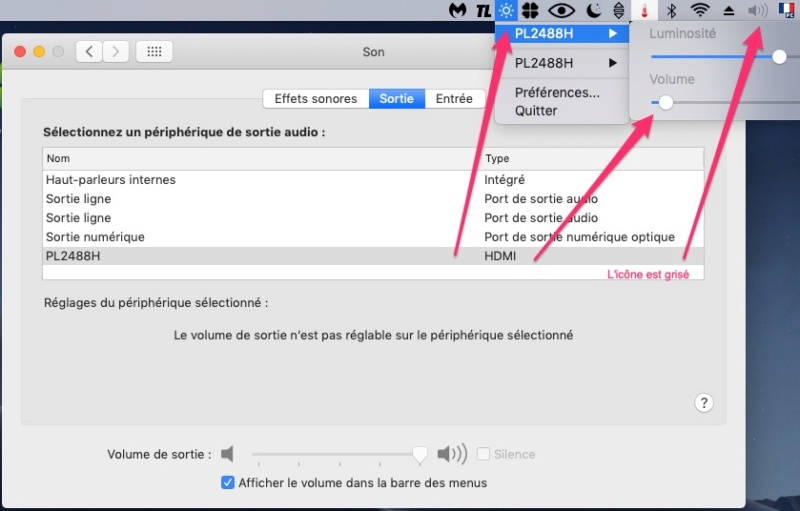Click Port de sortie numérique optique cell
800x511 pixels.
(579, 237)
